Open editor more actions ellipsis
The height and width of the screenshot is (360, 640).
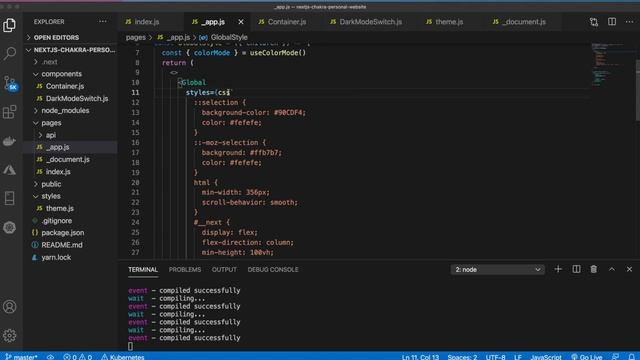[629, 22]
